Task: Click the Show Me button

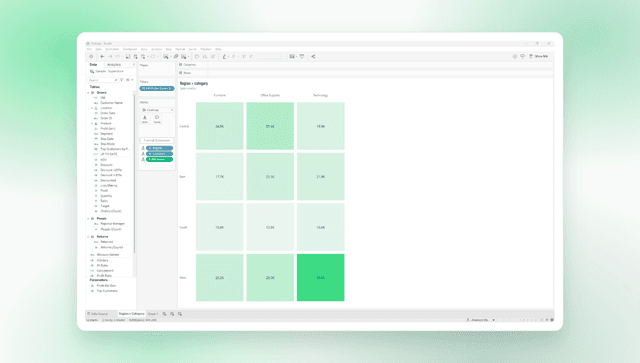Action: coord(539,56)
